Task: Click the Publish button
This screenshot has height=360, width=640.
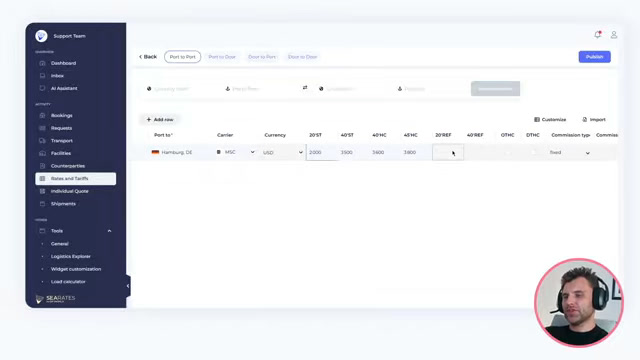Action: 594,57
